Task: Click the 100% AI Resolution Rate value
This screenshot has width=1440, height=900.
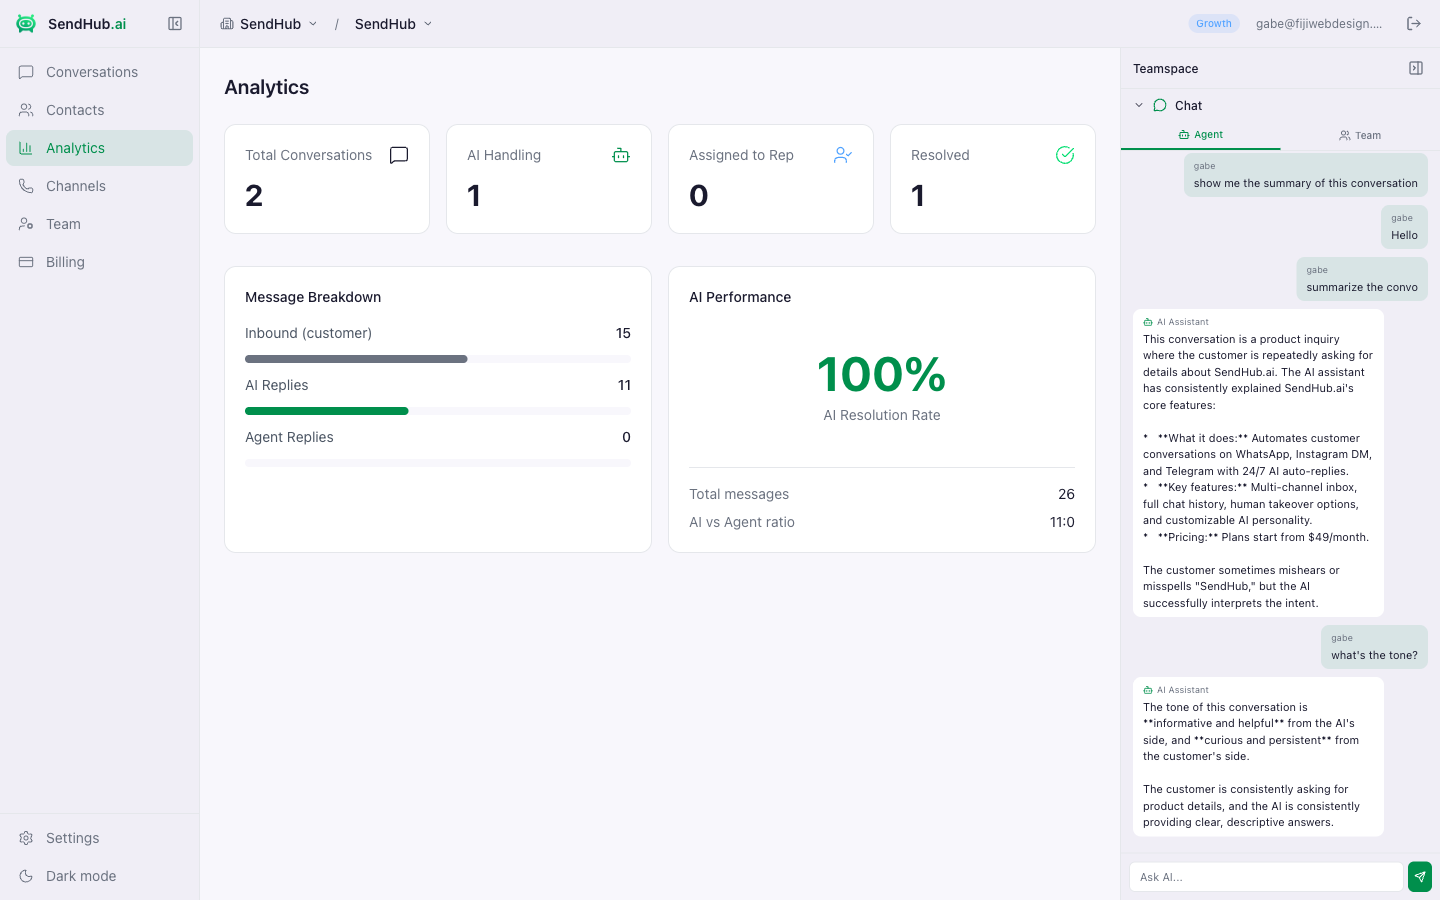Action: tap(882, 374)
